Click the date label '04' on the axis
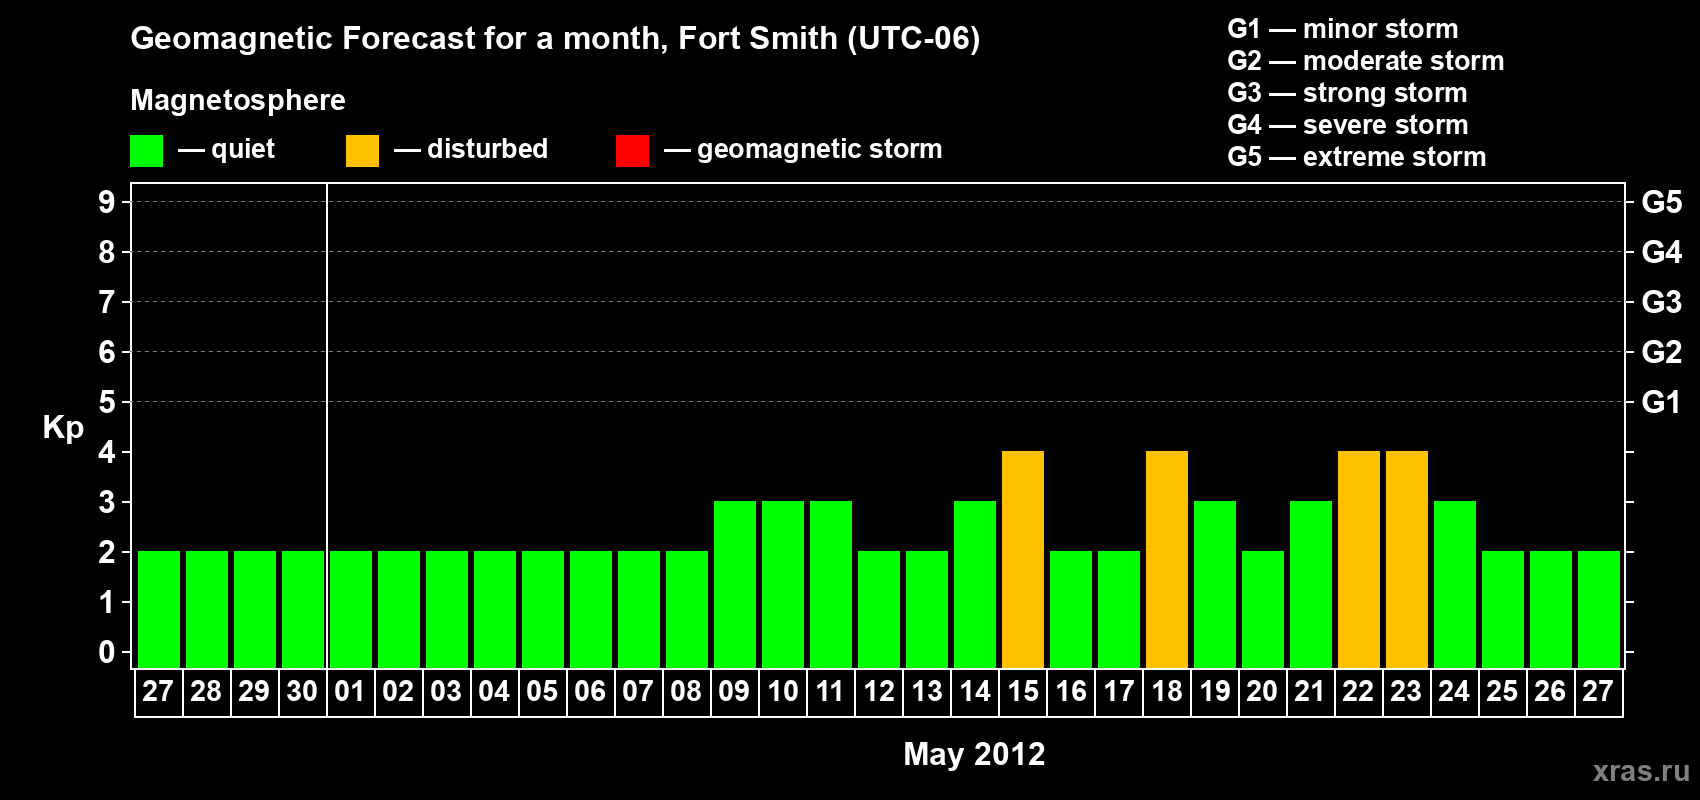Viewport: 1700px width, 800px height. point(494,692)
